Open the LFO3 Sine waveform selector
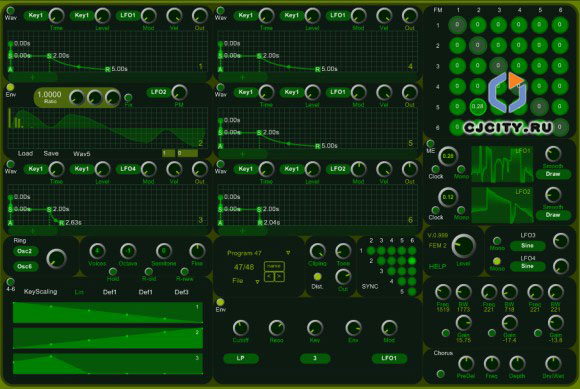The height and width of the screenshot is (389, 580). click(x=527, y=246)
